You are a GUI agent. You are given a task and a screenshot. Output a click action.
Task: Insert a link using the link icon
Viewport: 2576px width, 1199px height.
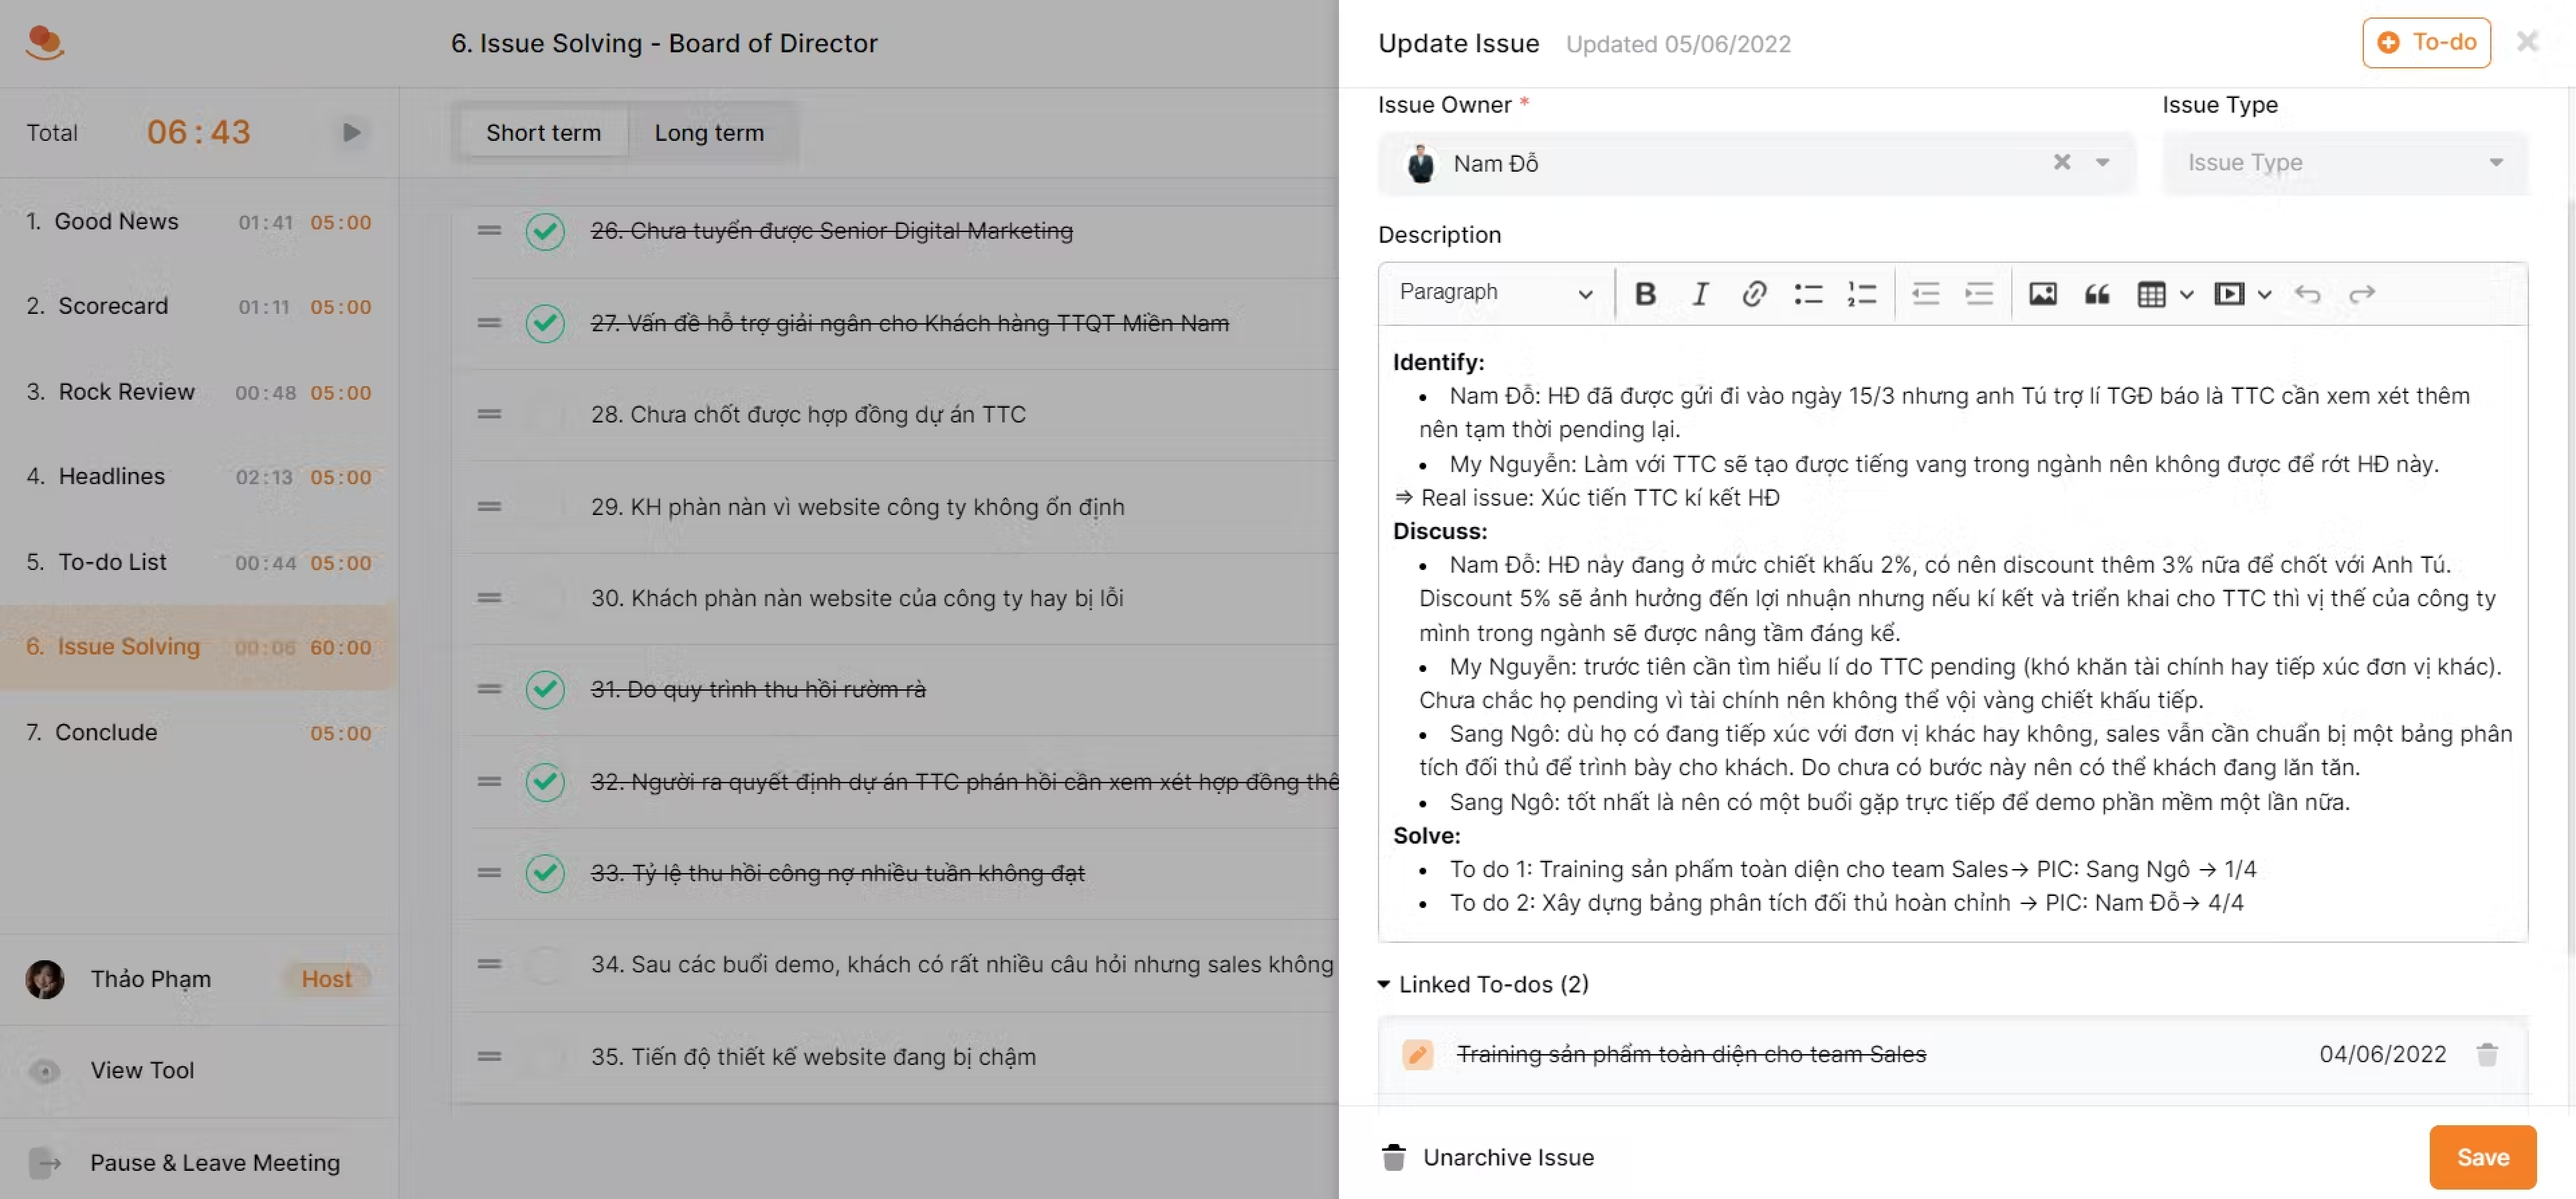(1753, 293)
